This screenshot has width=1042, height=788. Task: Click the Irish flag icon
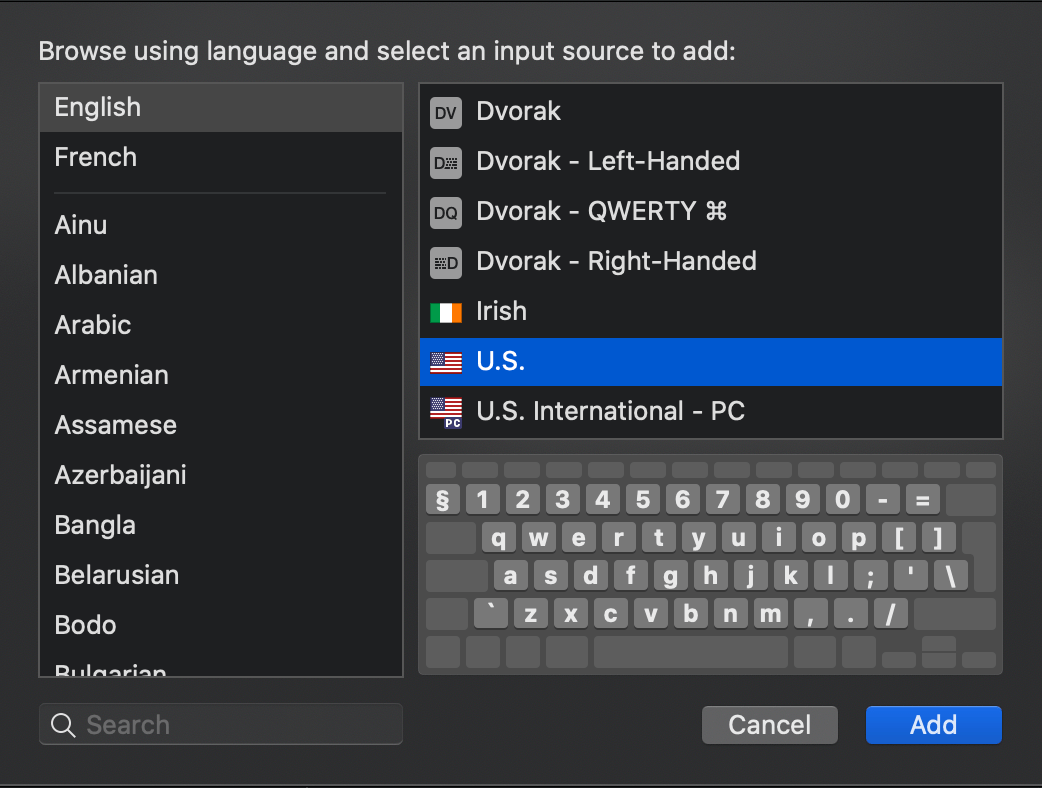coord(446,312)
